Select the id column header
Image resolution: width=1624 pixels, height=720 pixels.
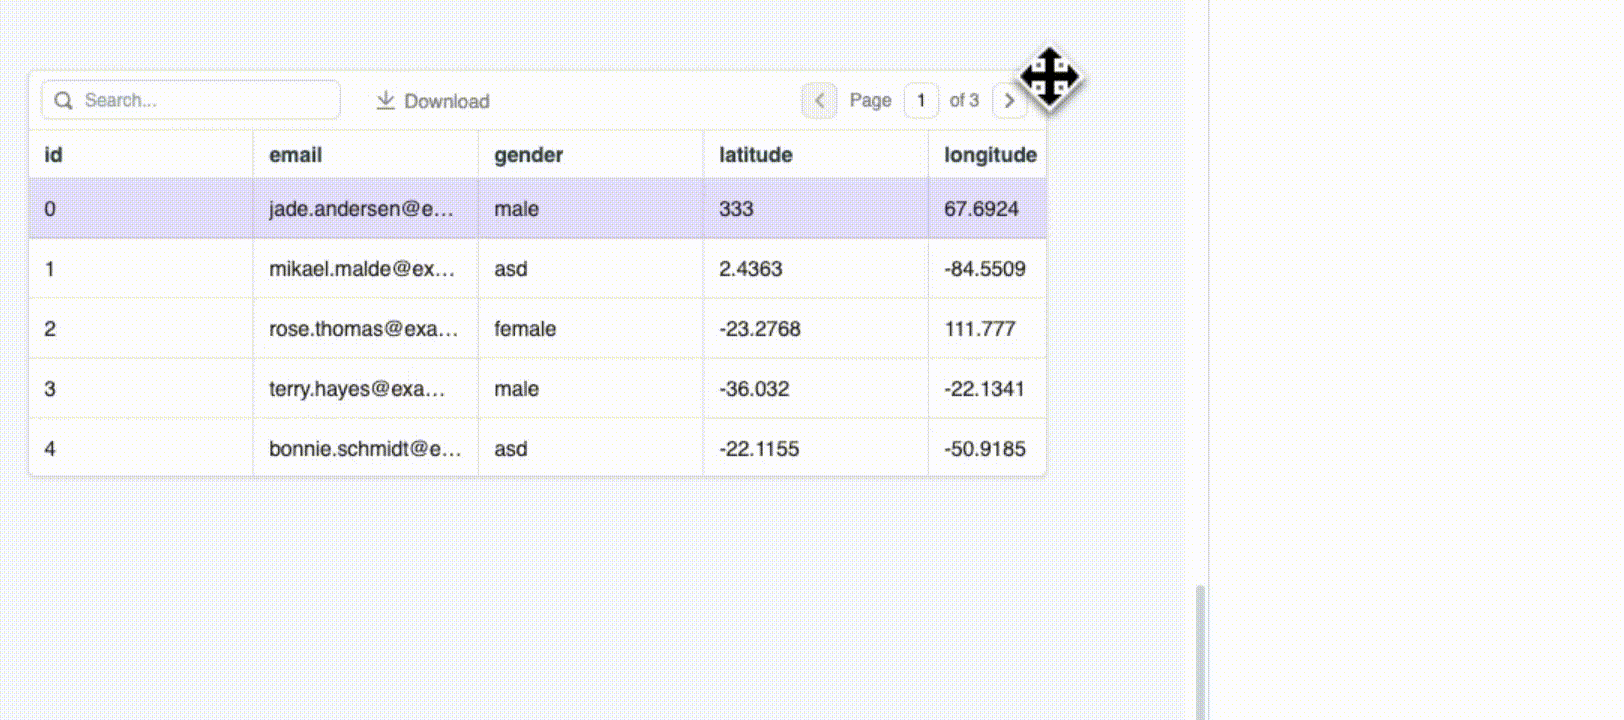(x=54, y=155)
